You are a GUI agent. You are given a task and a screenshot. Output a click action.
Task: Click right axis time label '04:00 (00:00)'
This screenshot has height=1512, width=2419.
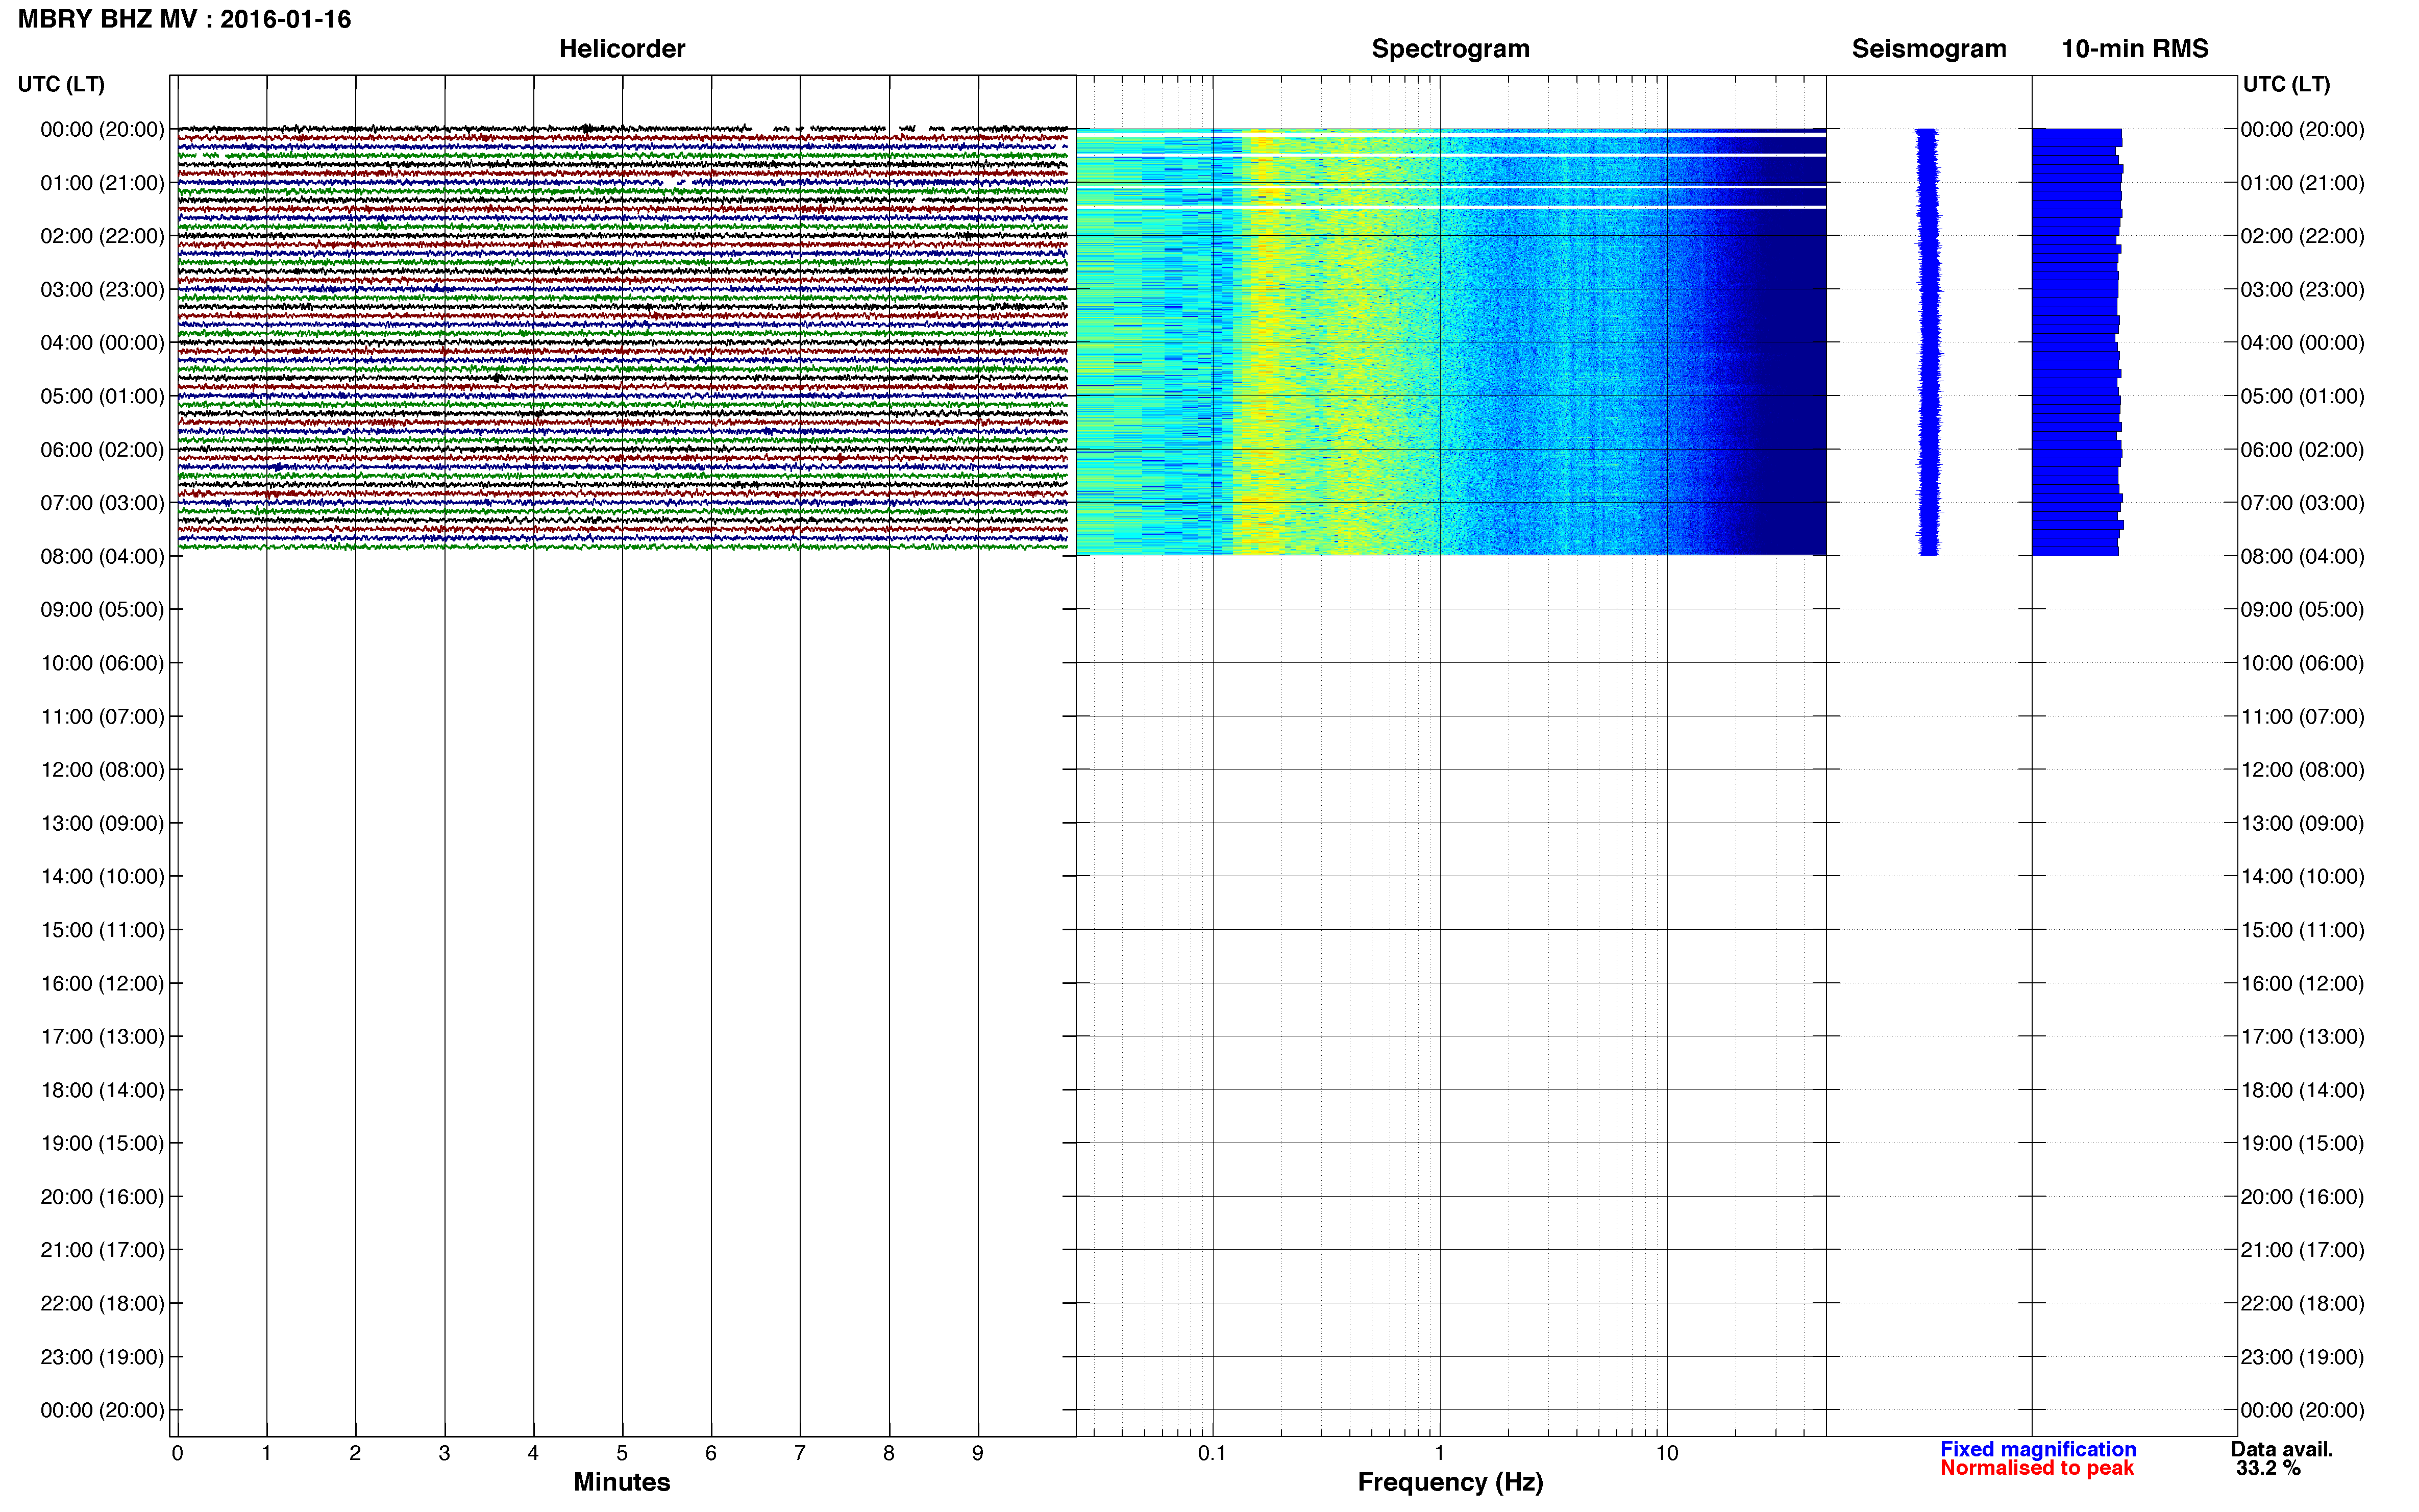tap(2302, 343)
